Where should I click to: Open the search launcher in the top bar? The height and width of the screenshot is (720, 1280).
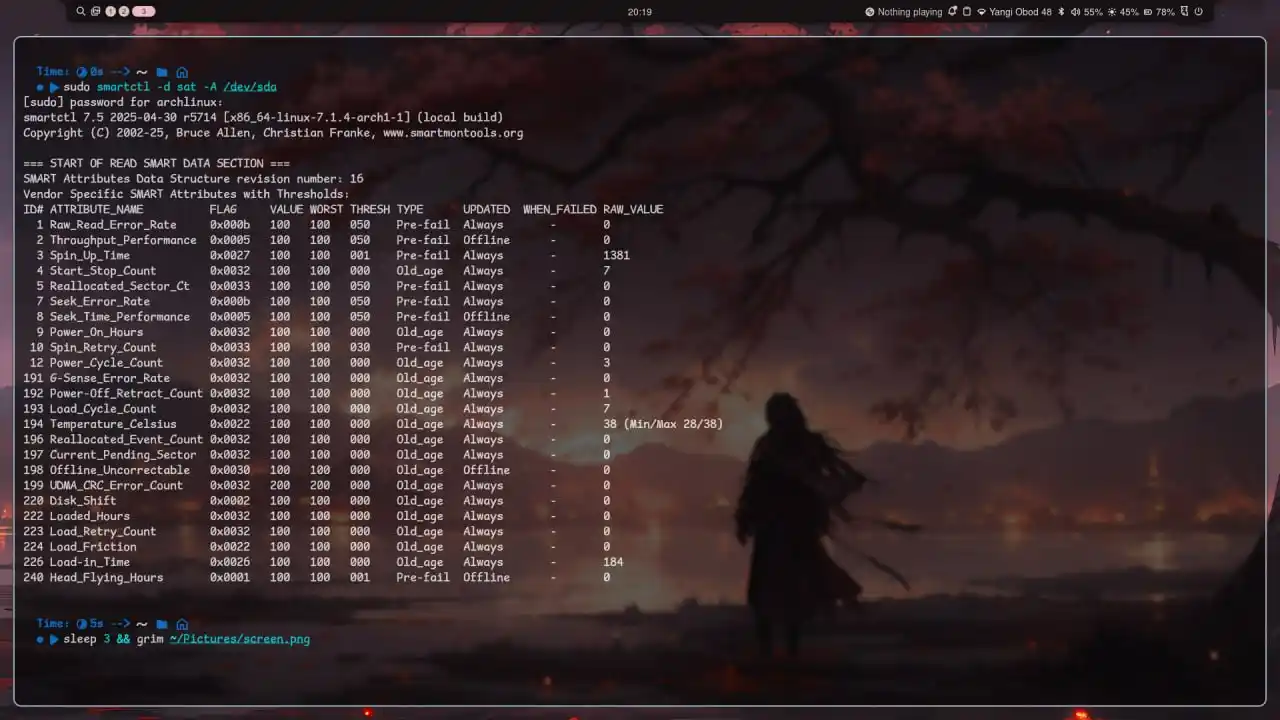81,12
